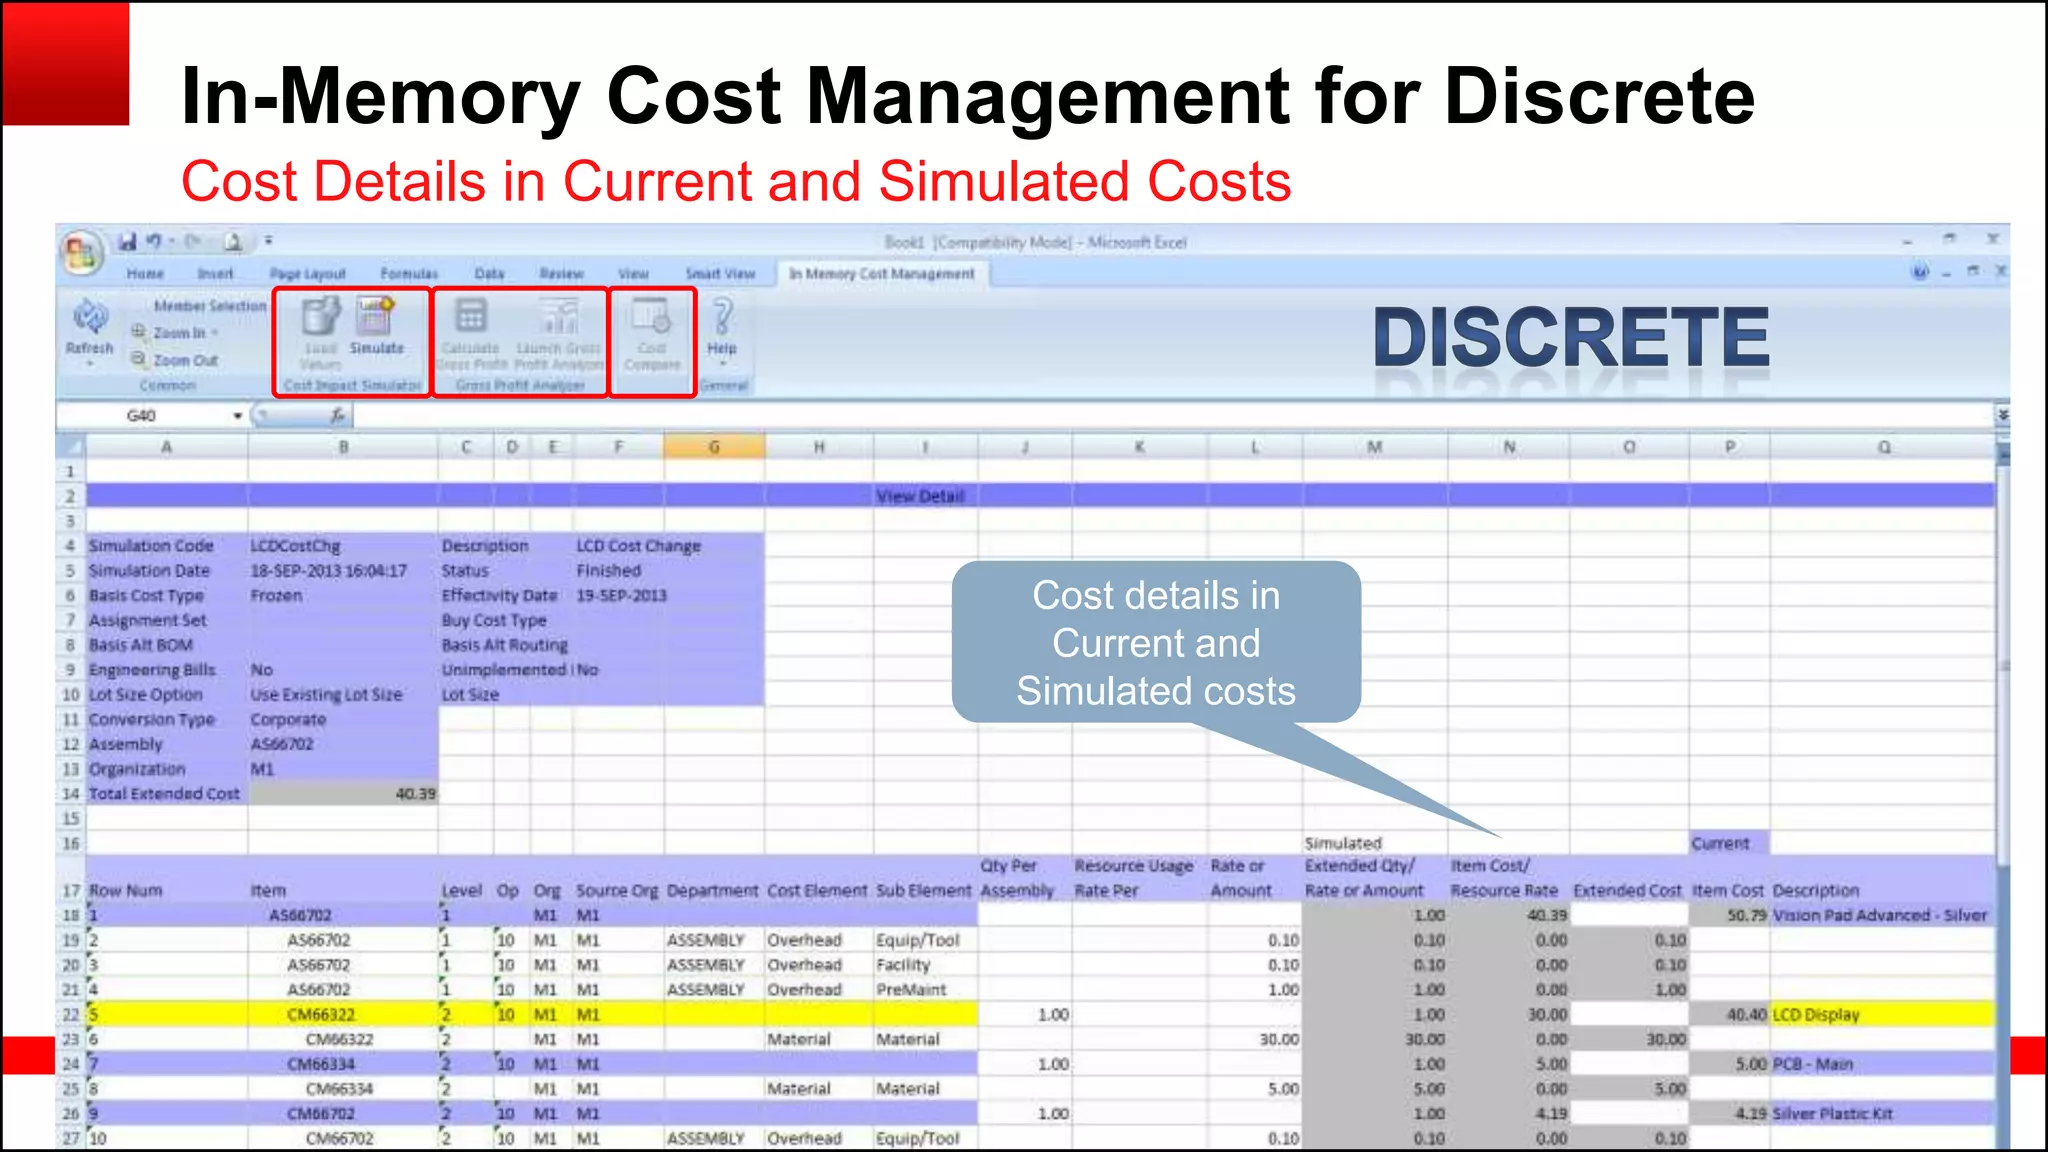Viewport: 2048px width, 1152px height.
Task: Open the Name Box dropdown arrow
Action: pyautogui.click(x=238, y=415)
